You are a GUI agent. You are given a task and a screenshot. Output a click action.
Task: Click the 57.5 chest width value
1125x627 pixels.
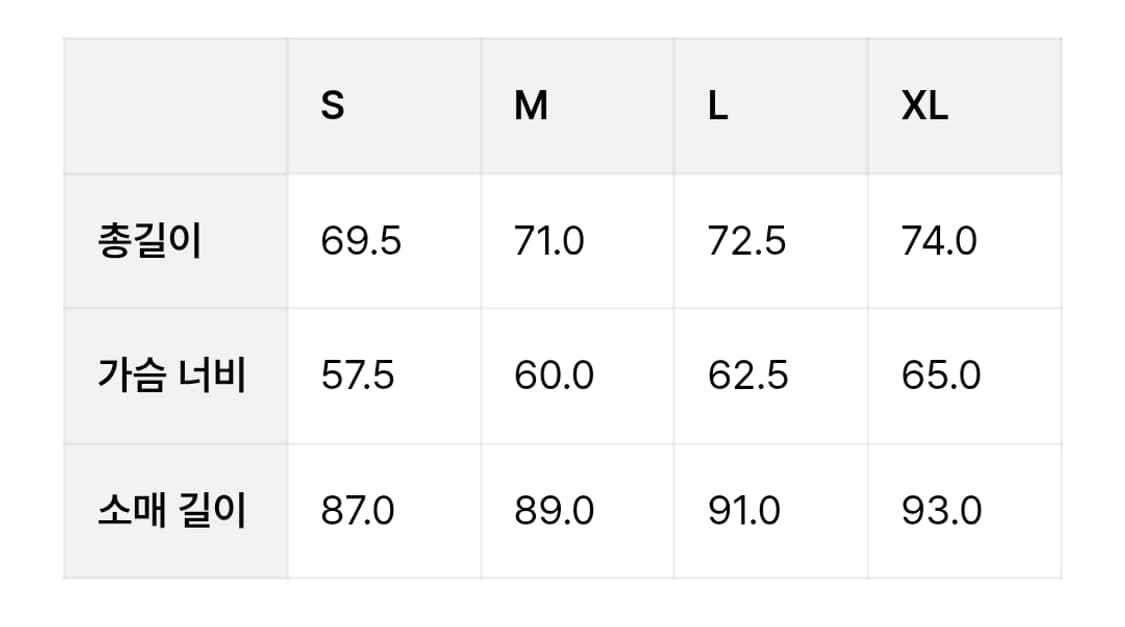tap(358, 376)
